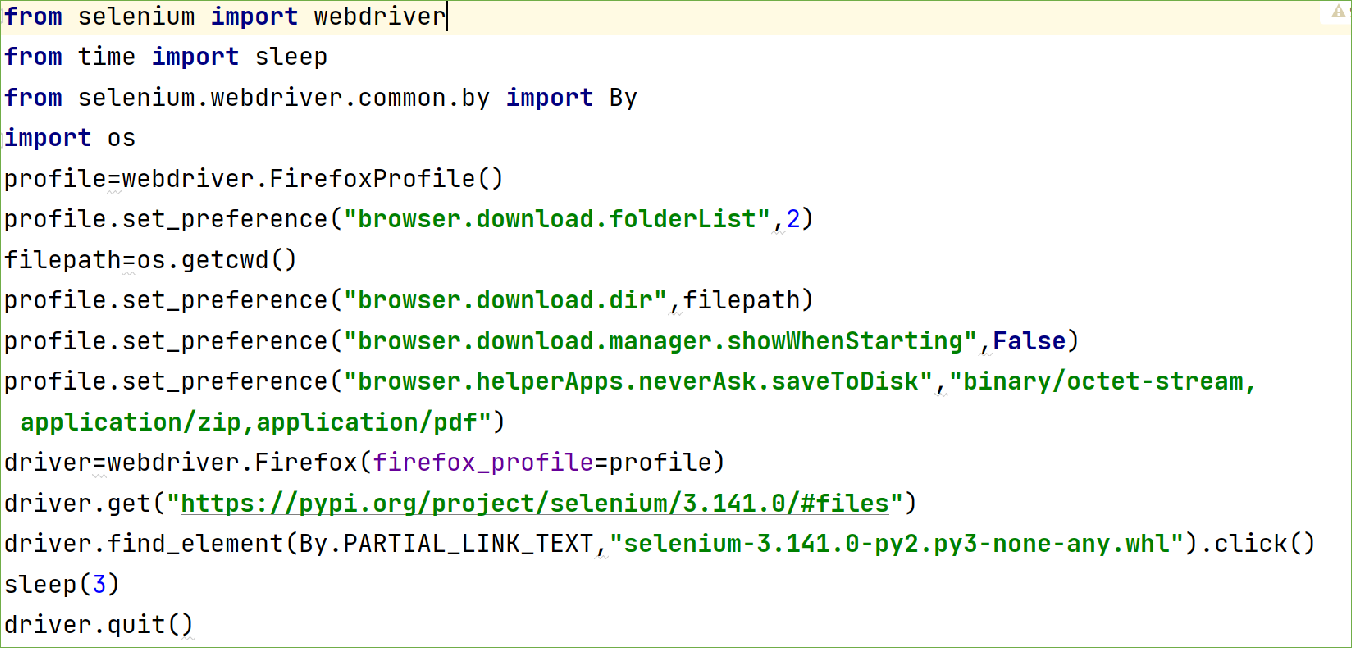1353x649 pixels.
Task: Click 'os.getcwd()' in the filepath line
Action: [217, 260]
